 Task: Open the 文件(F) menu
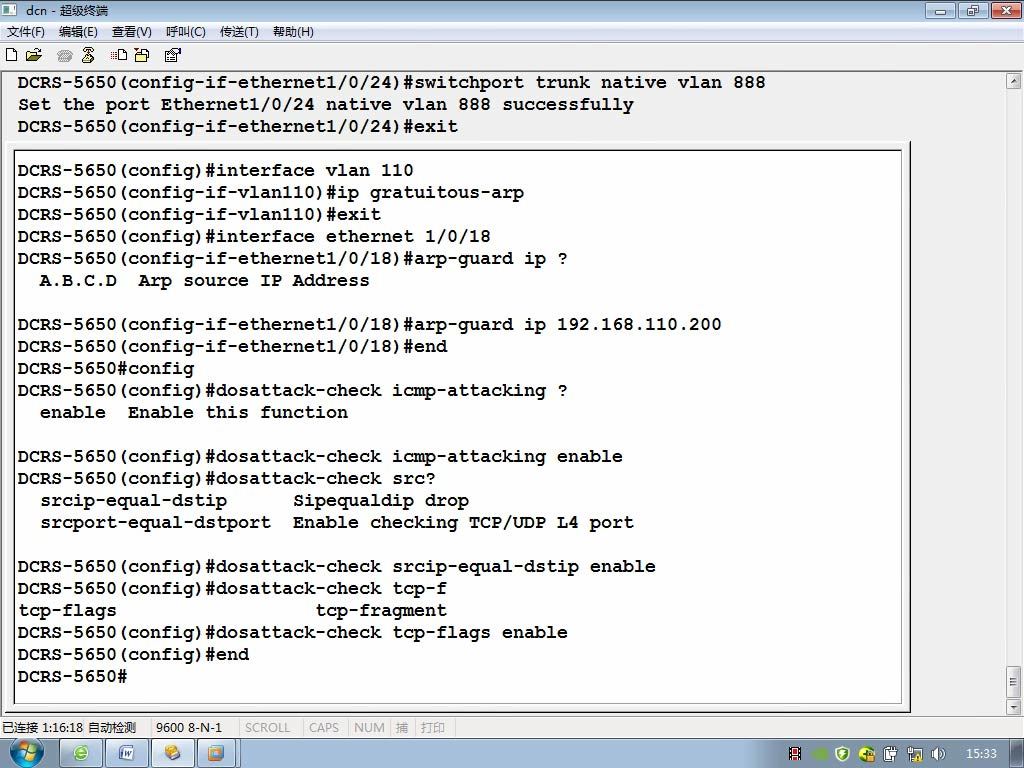[25, 31]
